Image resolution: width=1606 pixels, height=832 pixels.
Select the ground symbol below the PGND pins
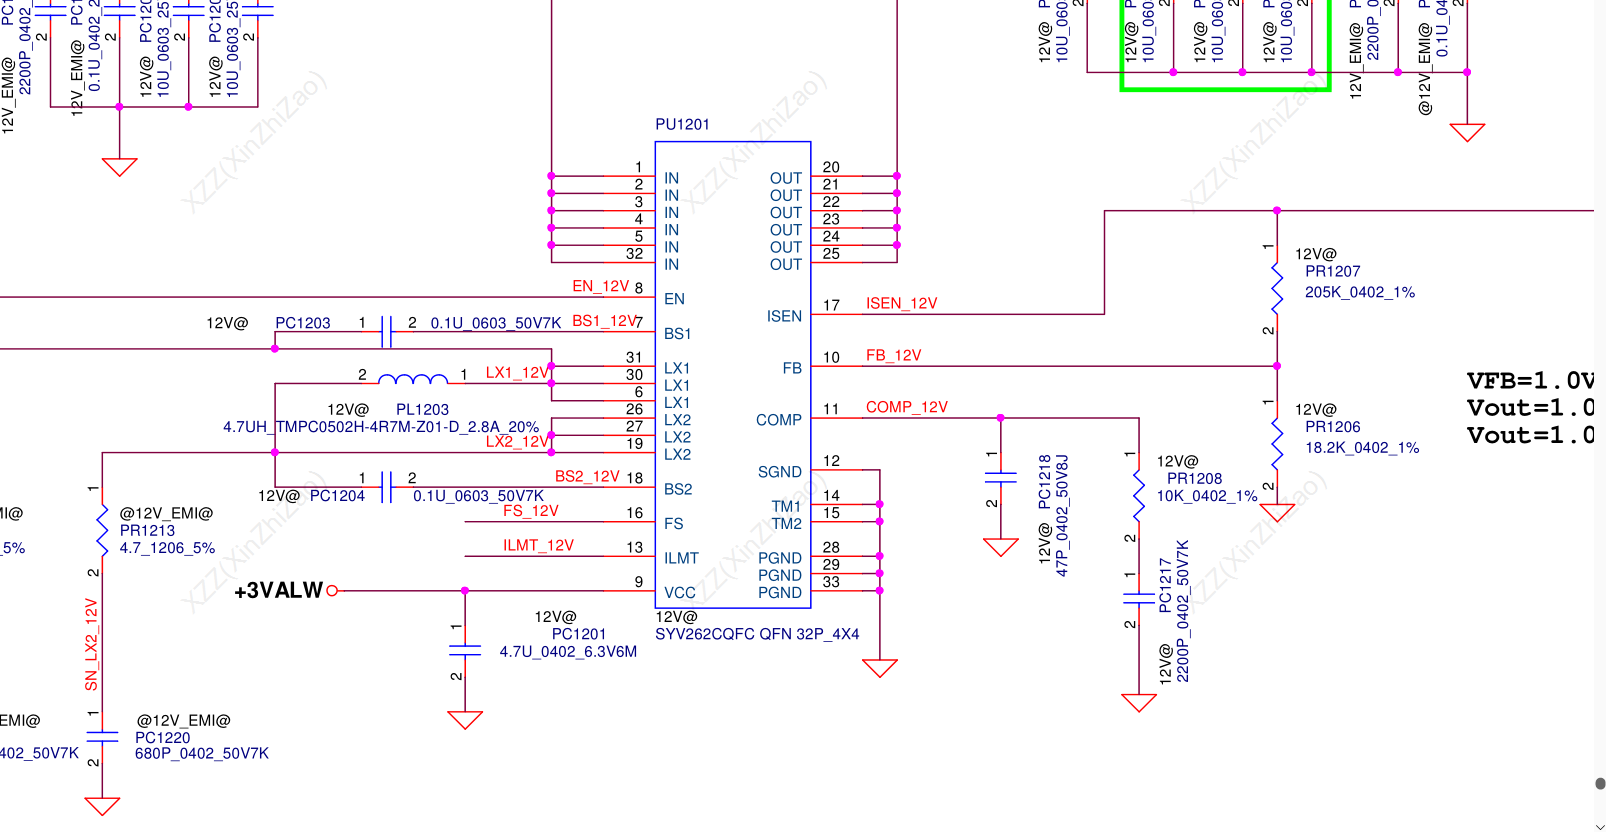(x=880, y=668)
